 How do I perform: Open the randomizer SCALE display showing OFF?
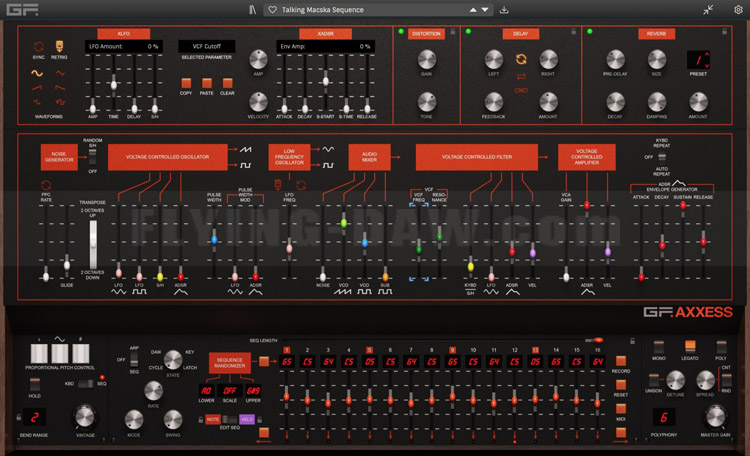[230, 390]
